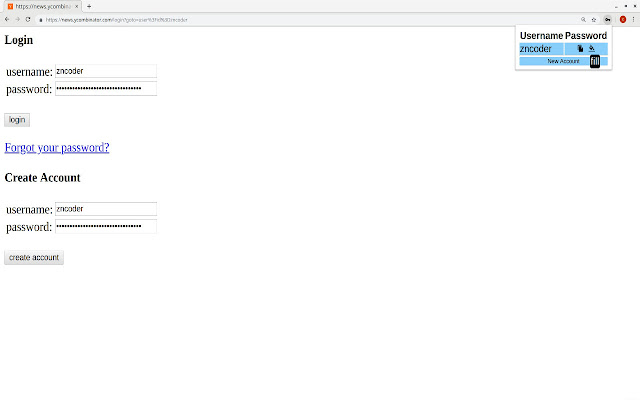640x400 pixels.
Task: Minimize the browser window
Action: pyautogui.click(x=616, y=7)
